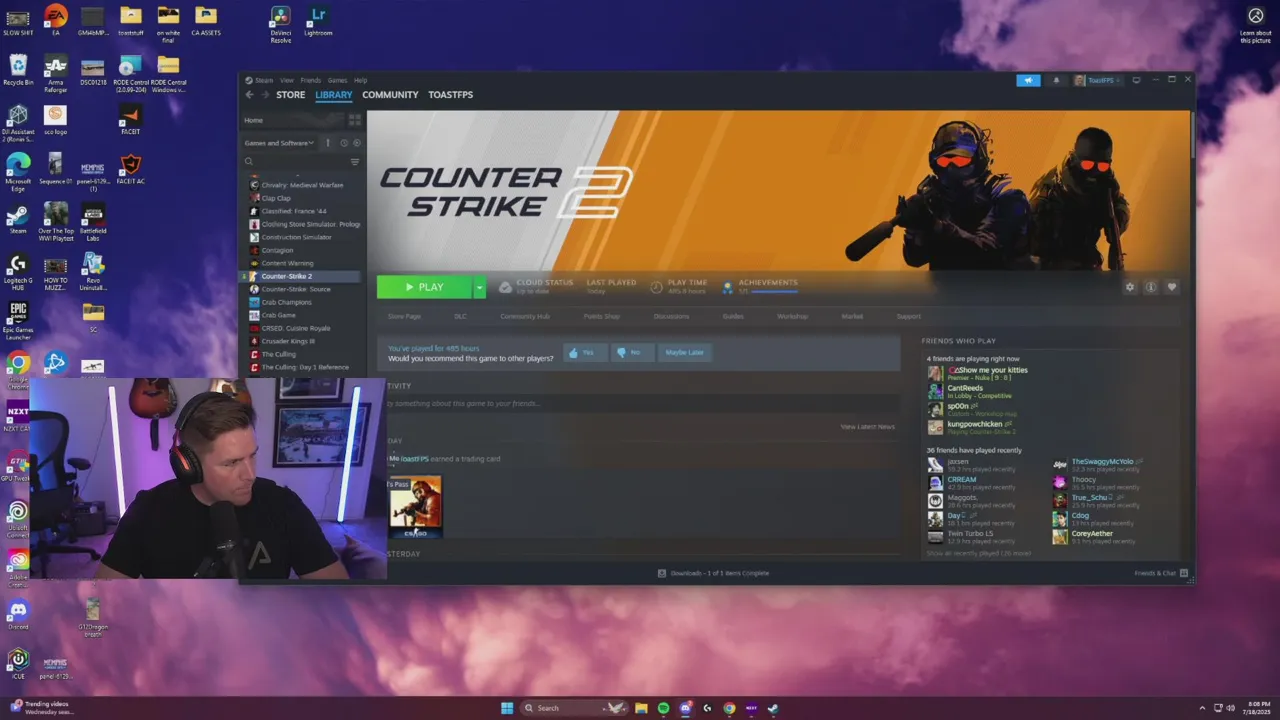Open game settings gear icon

1130,287
